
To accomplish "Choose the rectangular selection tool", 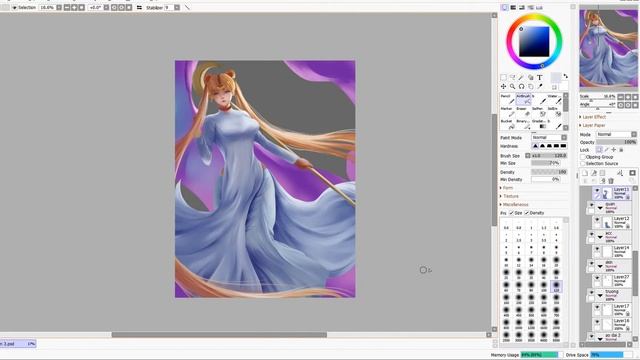I will pyautogui.click(x=503, y=77).
